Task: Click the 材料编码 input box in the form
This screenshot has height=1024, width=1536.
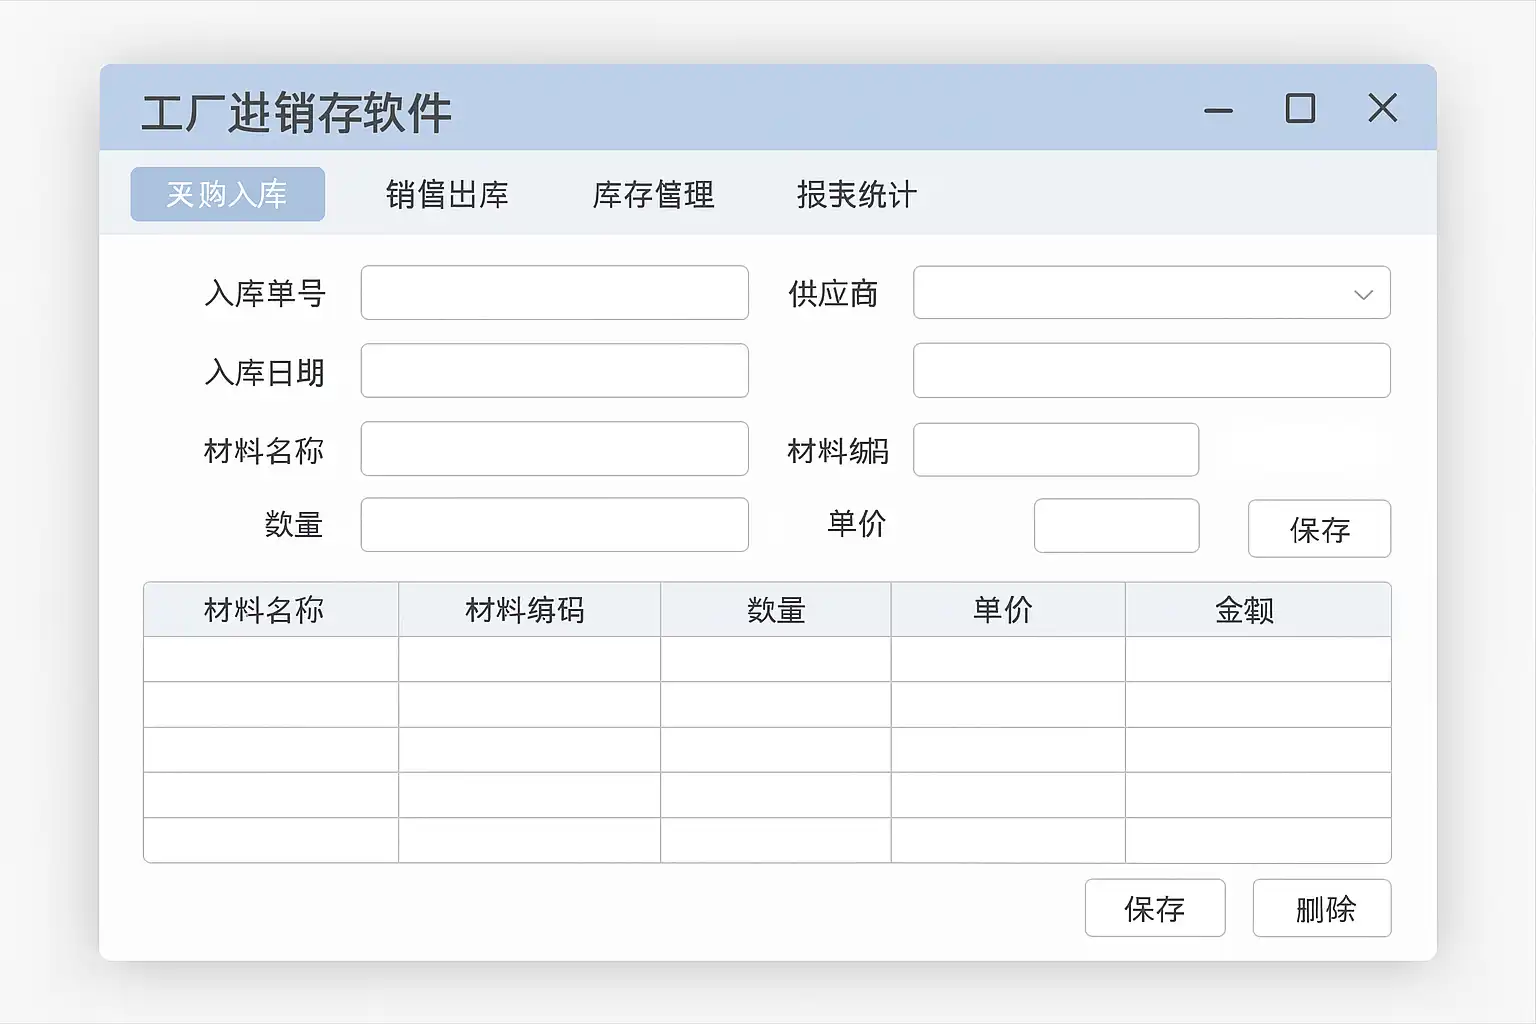Action: 1056,449
